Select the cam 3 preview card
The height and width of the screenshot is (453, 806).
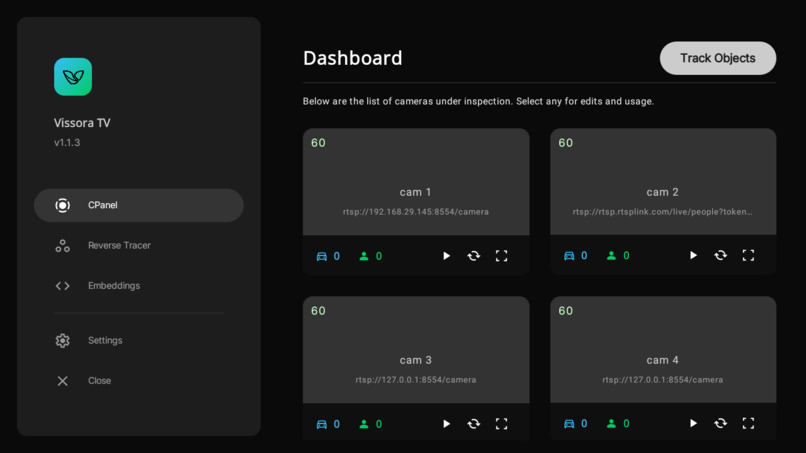point(416,350)
